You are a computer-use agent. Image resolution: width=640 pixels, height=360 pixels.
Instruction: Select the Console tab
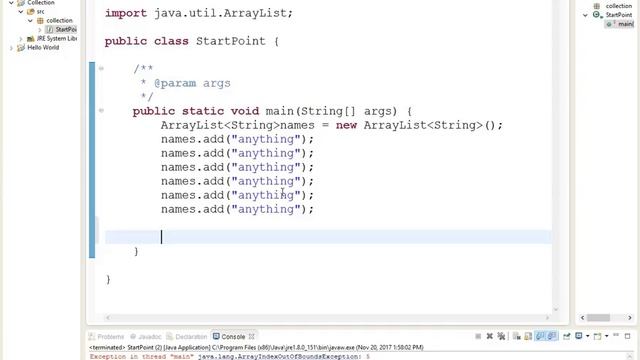click(229, 337)
